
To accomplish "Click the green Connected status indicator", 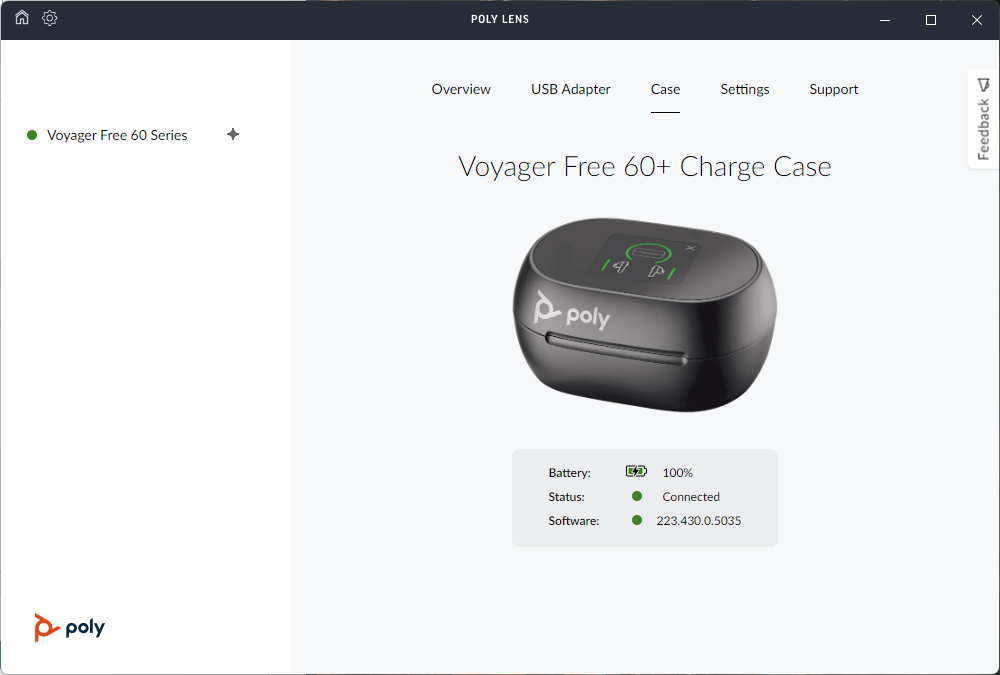I will [636, 496].
